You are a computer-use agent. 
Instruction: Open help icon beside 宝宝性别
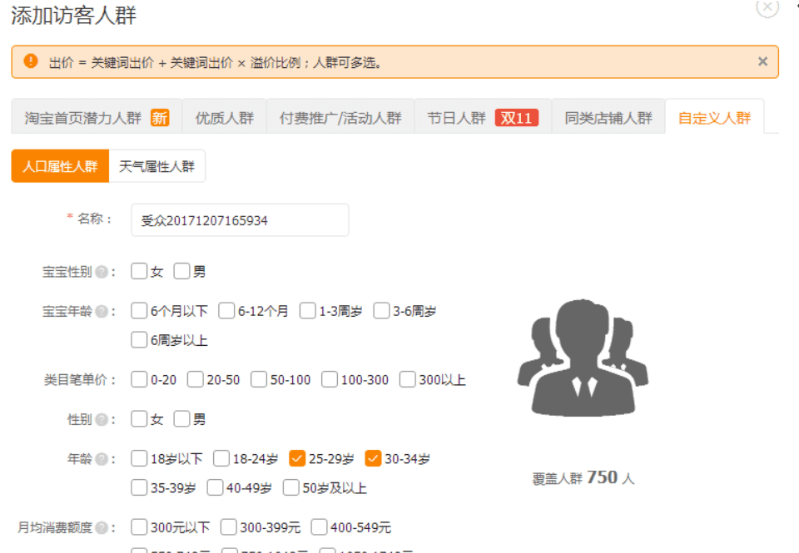[101, 272]
